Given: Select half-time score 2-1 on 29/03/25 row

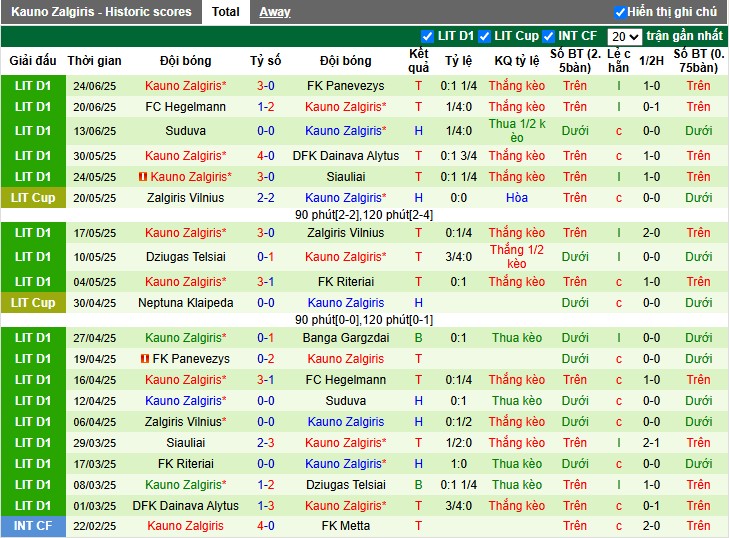Looking at the screenshot, I should (651, 443).
